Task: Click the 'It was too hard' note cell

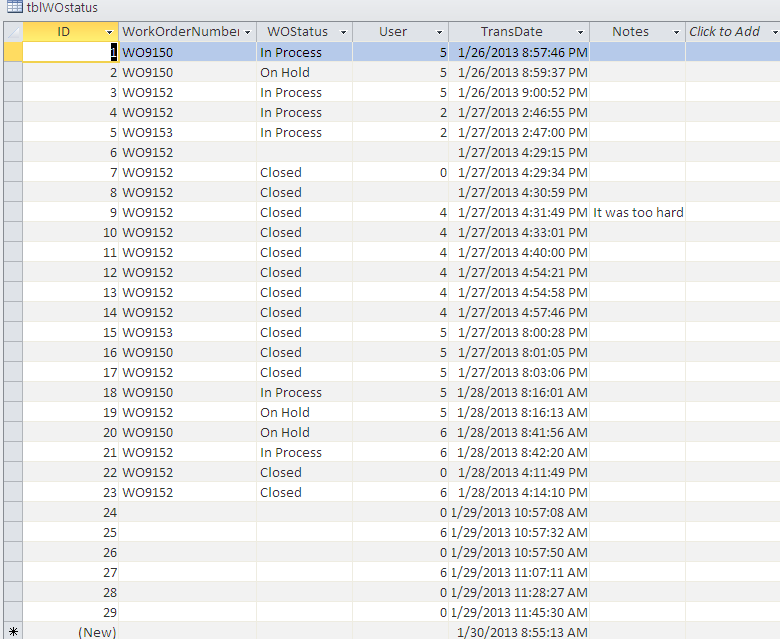Action: (x=638, y=212)
